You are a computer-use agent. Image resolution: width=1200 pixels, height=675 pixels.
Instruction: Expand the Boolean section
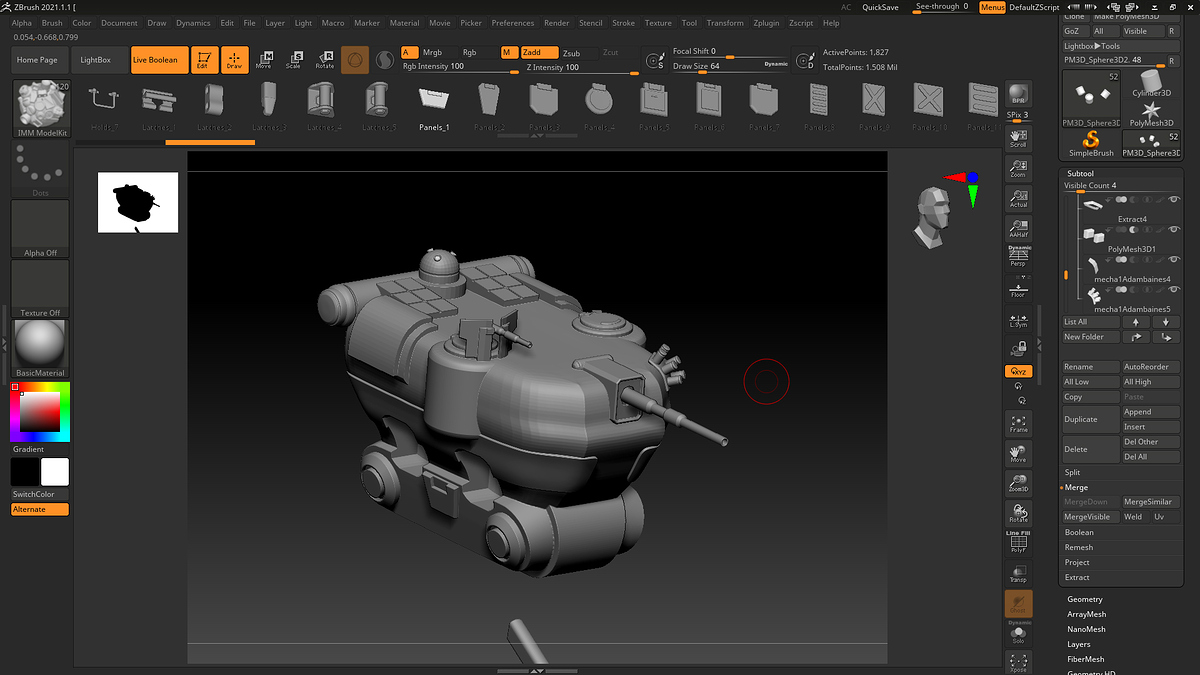[x=1079, y=532]
